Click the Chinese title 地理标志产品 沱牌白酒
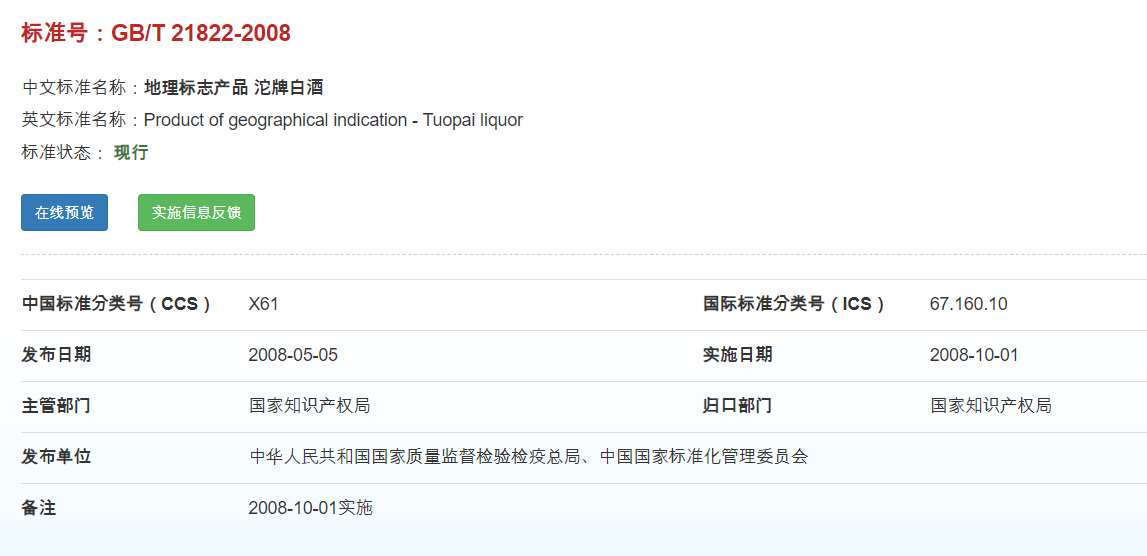Viewport: 1147px width, 556px height. coord(234,88)
